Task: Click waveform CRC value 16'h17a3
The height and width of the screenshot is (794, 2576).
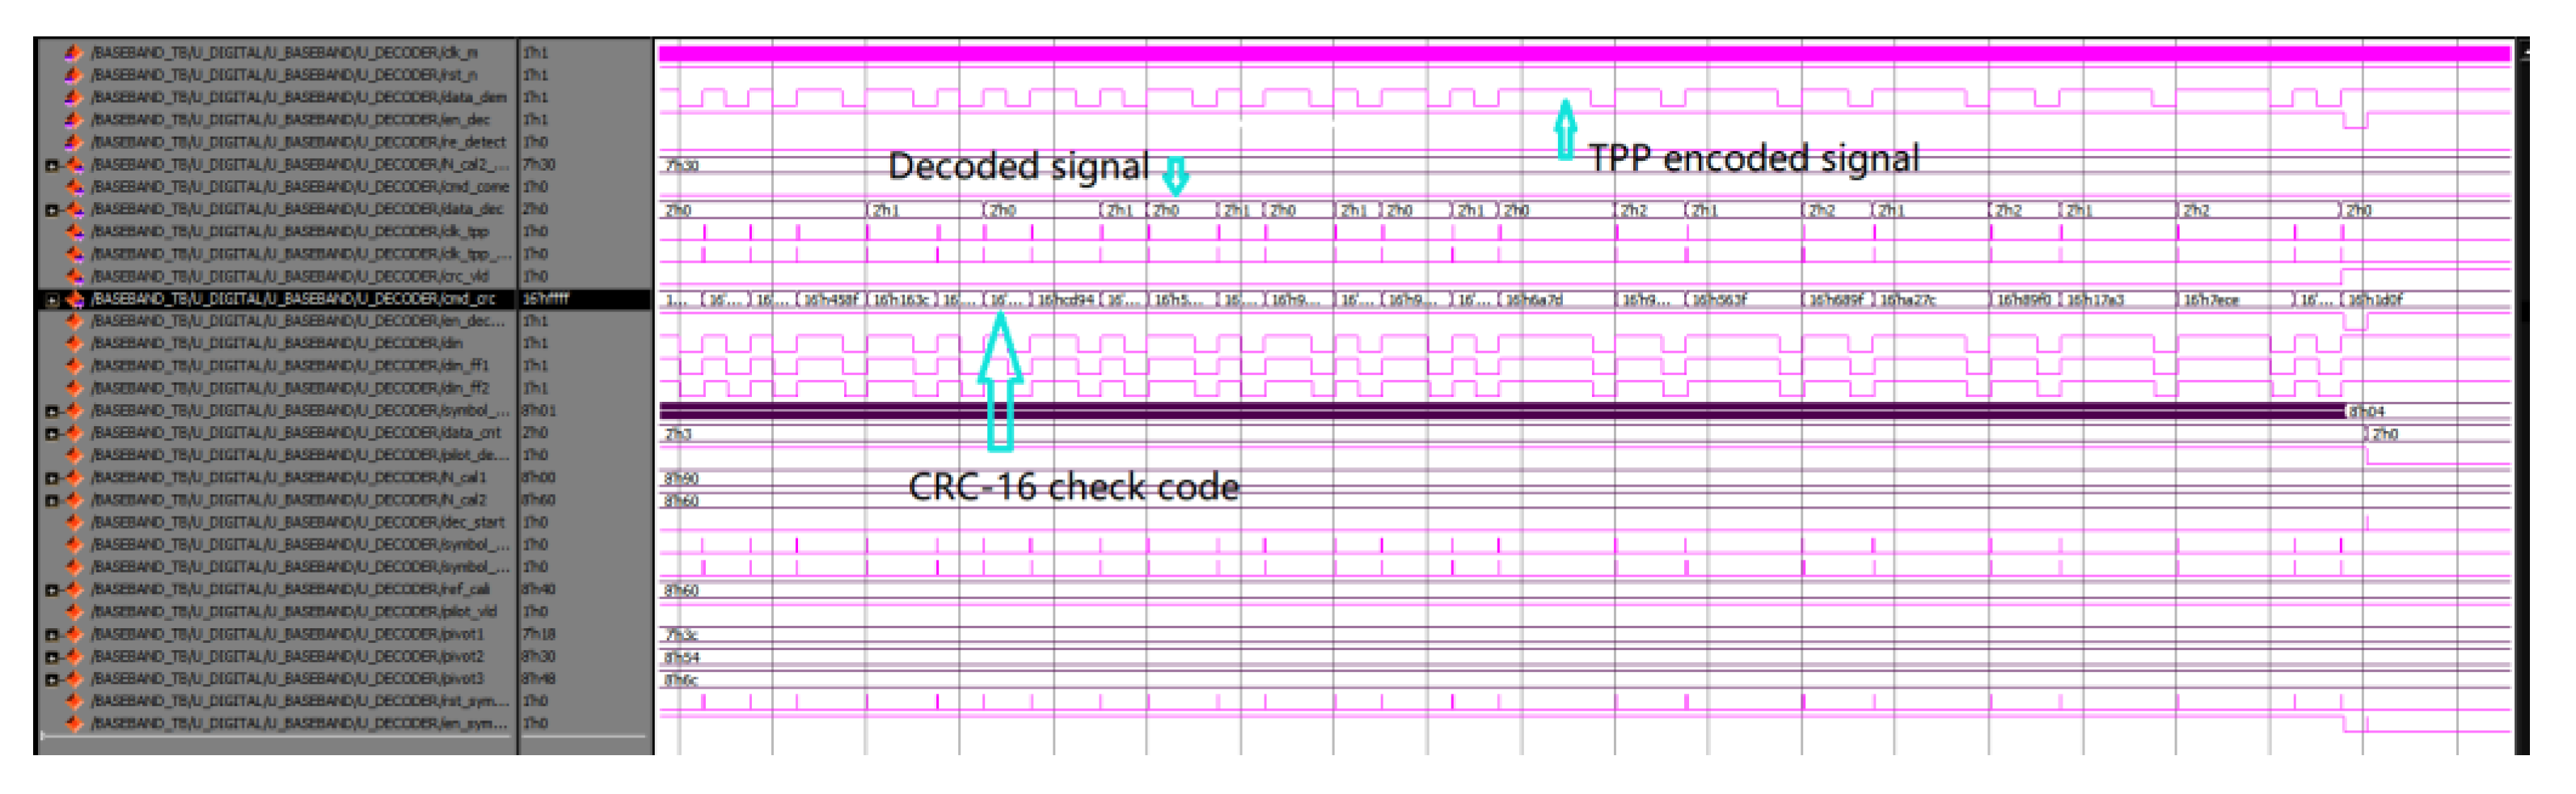Action: pyautogui.click(x=2095, y=300)
